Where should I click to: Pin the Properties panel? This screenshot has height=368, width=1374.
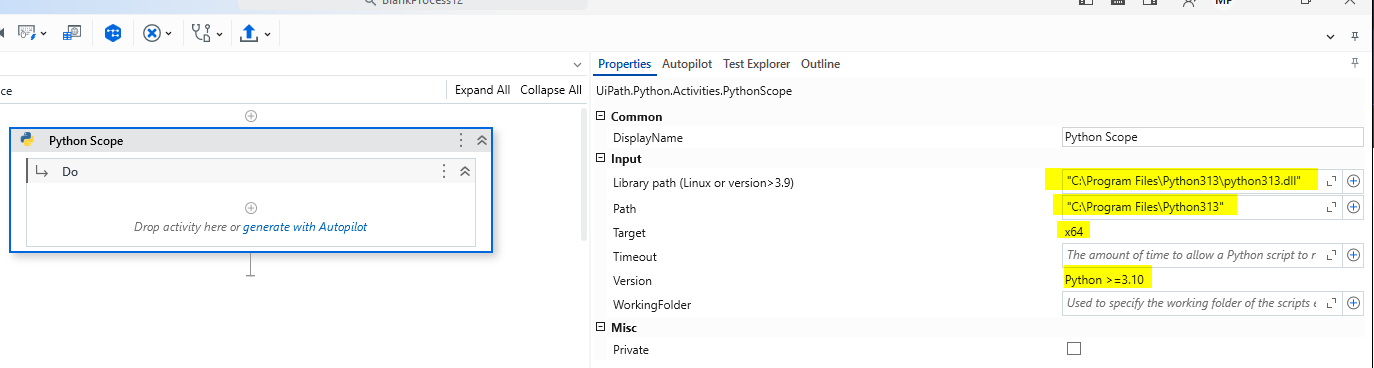coord(1355,63)
